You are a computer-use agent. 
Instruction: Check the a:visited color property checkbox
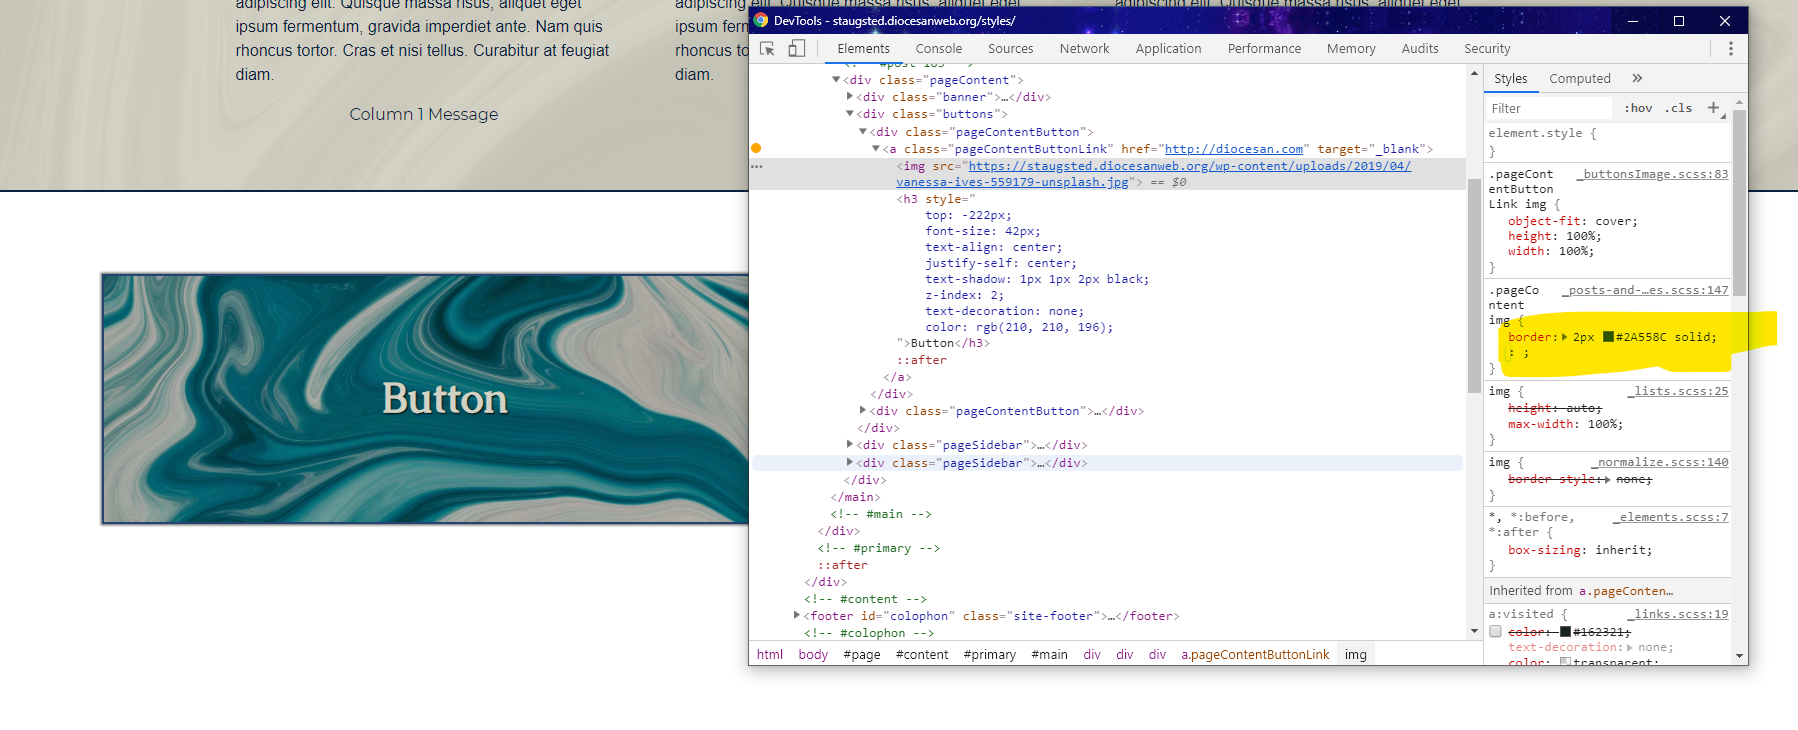(x=1495, y=631)
